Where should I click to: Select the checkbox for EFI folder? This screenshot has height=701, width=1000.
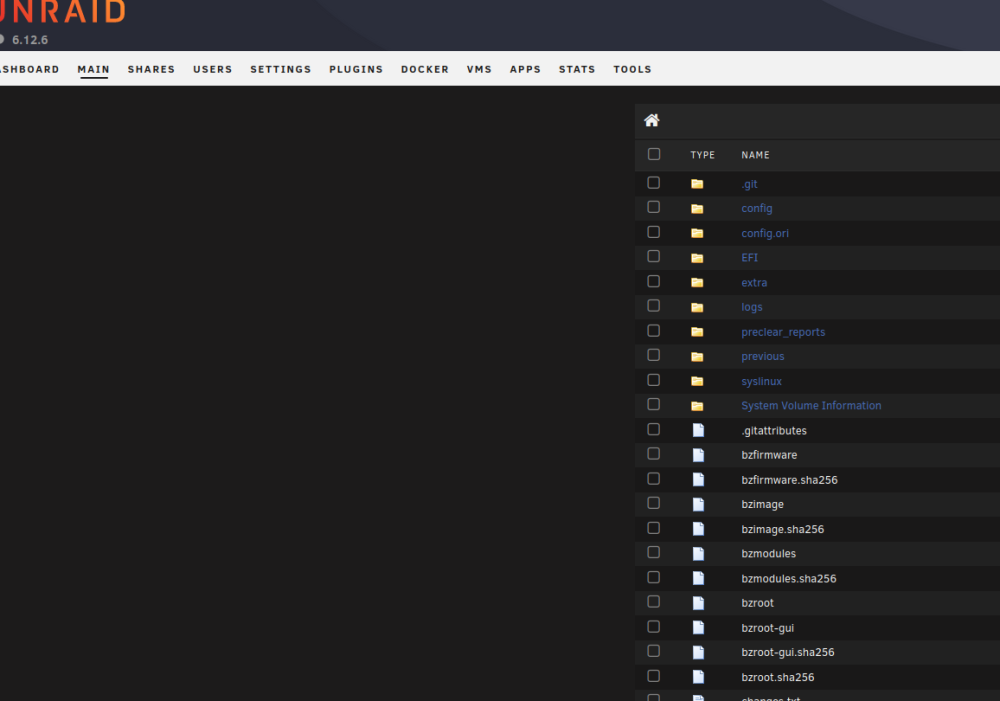pos(654,256)
